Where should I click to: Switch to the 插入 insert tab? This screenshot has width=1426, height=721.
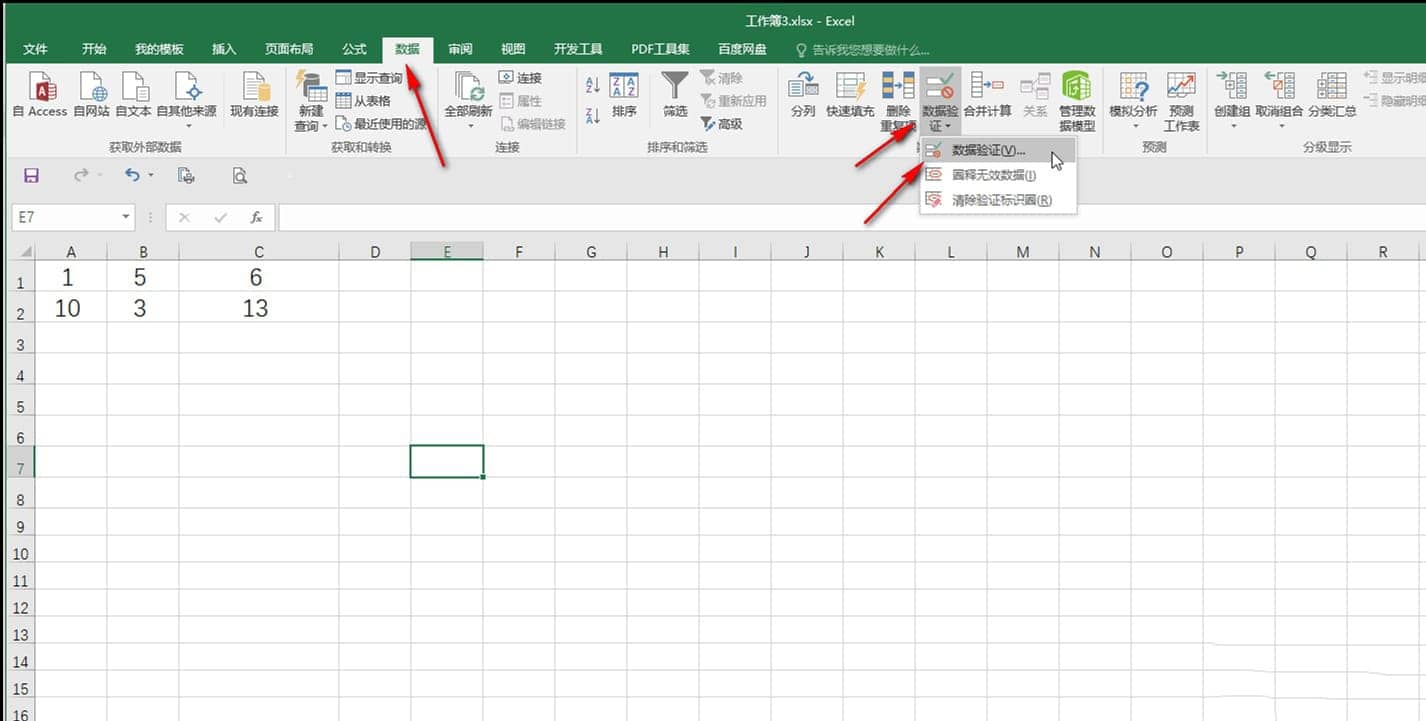[224, 49]
